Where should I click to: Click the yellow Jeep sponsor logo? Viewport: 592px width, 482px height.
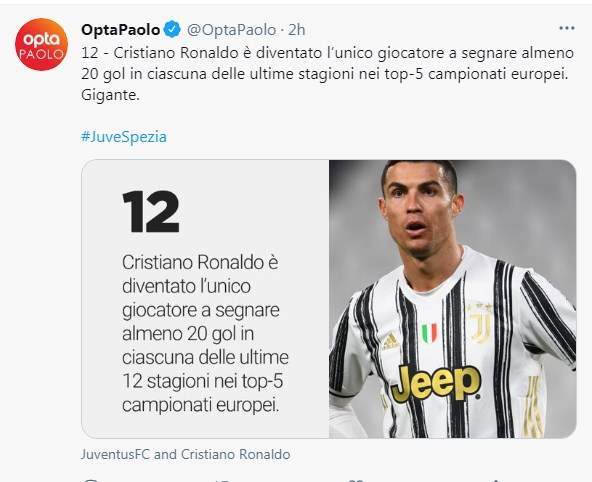[x=436, y=383]
